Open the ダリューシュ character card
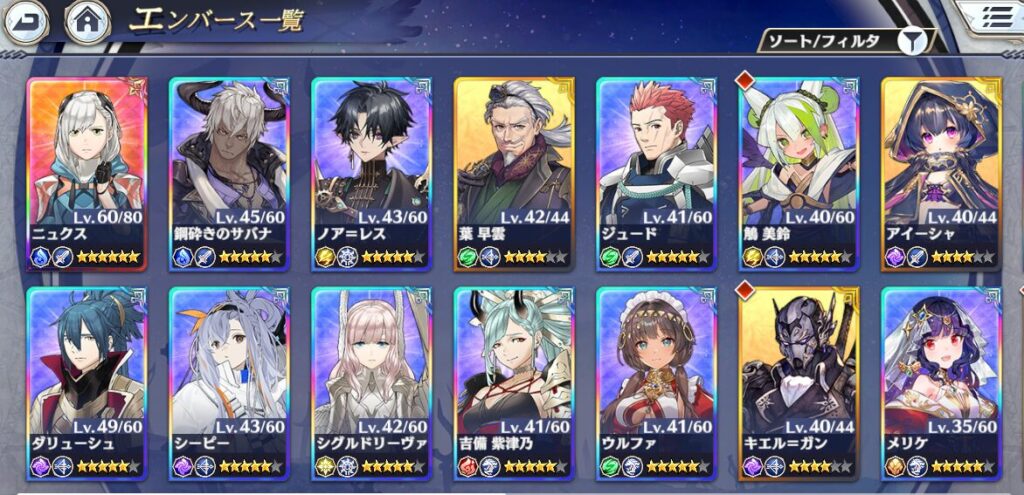 pos(87,384)
